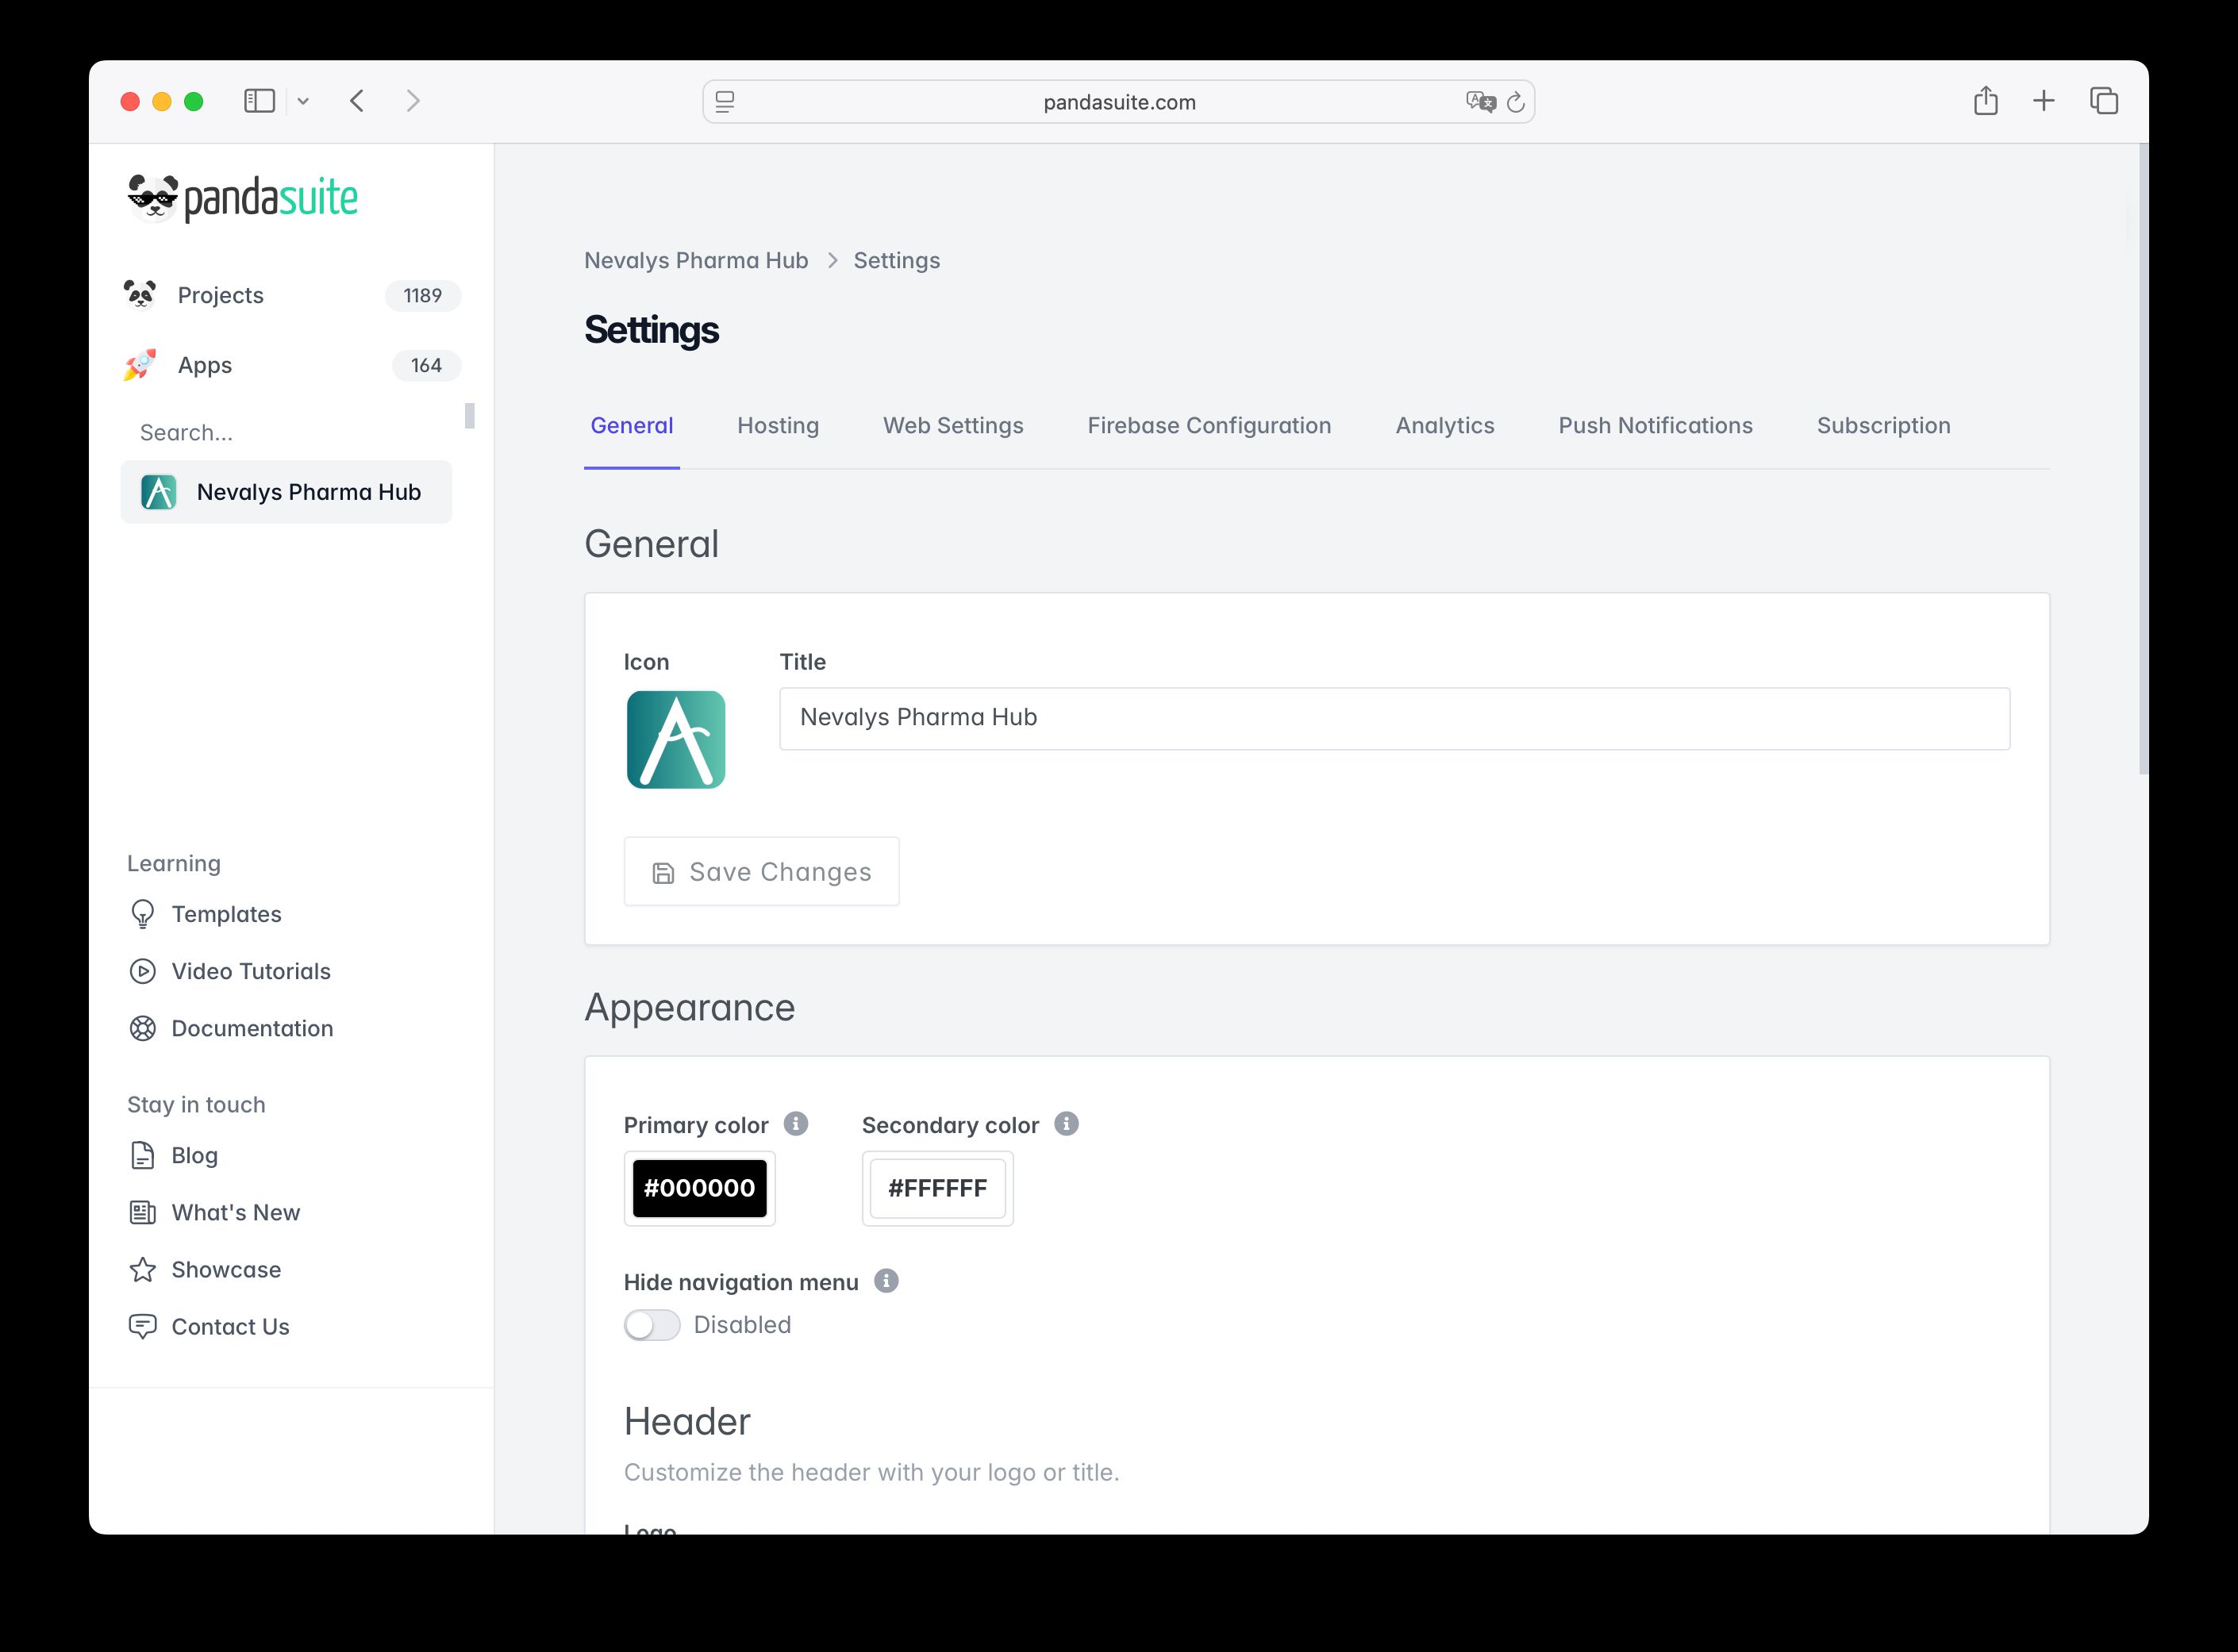Open the #000000 primary color swatch

[699, 1188]
